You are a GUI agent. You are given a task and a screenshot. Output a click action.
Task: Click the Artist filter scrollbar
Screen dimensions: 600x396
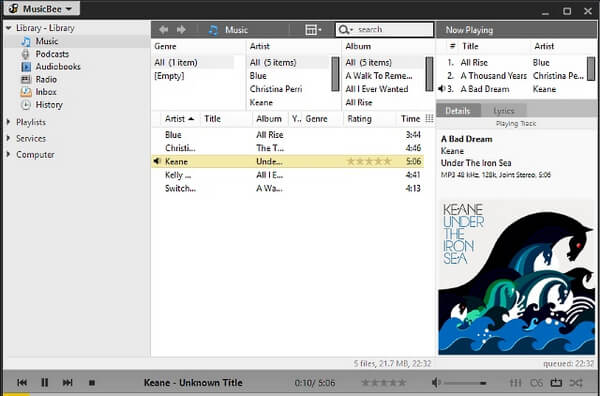335,74
